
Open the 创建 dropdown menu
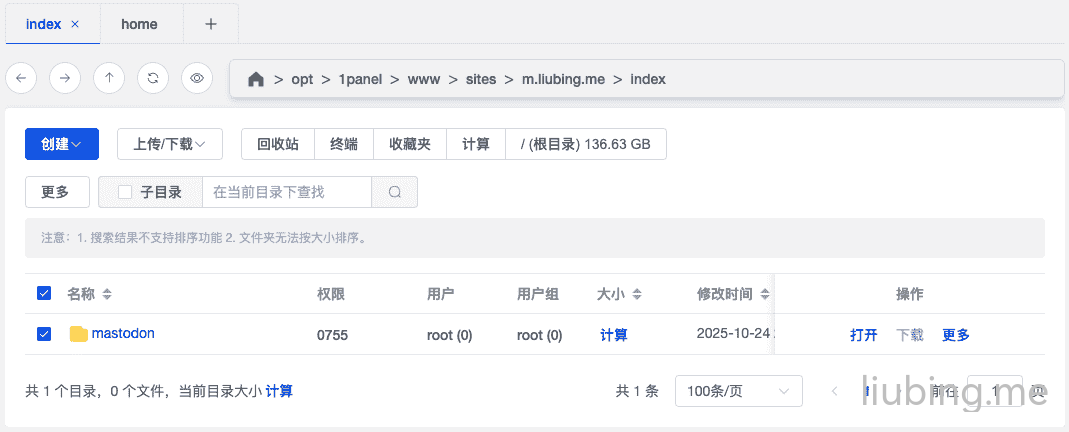(61, 144)
